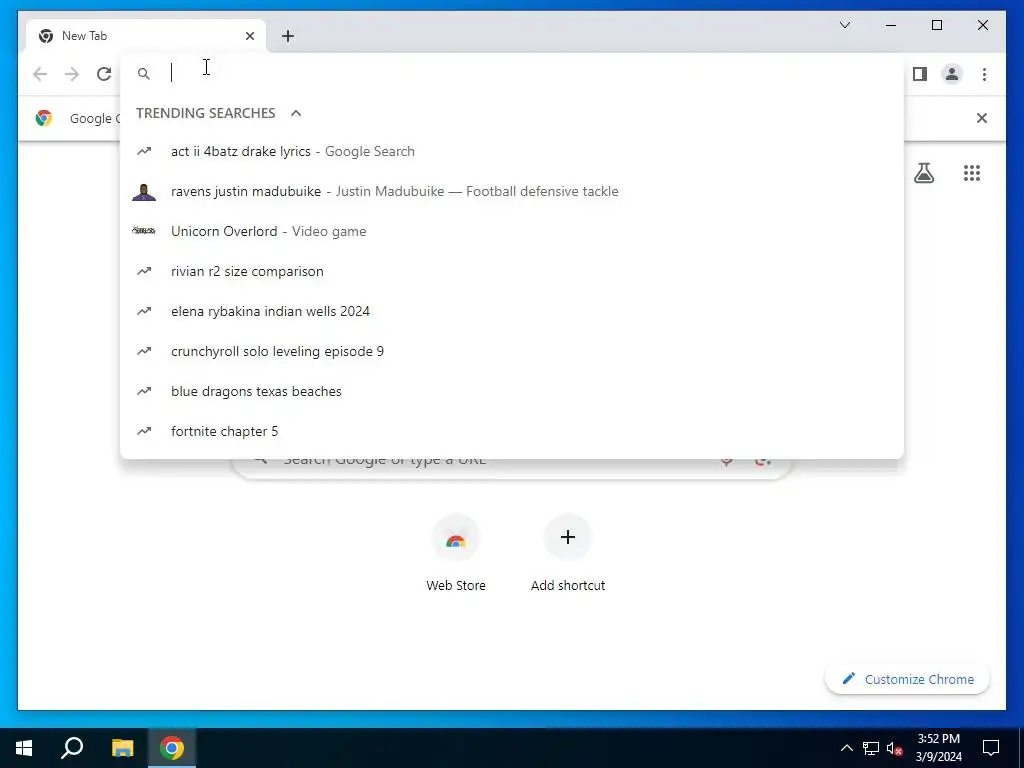Open the tab search chevron
This screenshot has height=768, width=1024.
click(844, 25)
